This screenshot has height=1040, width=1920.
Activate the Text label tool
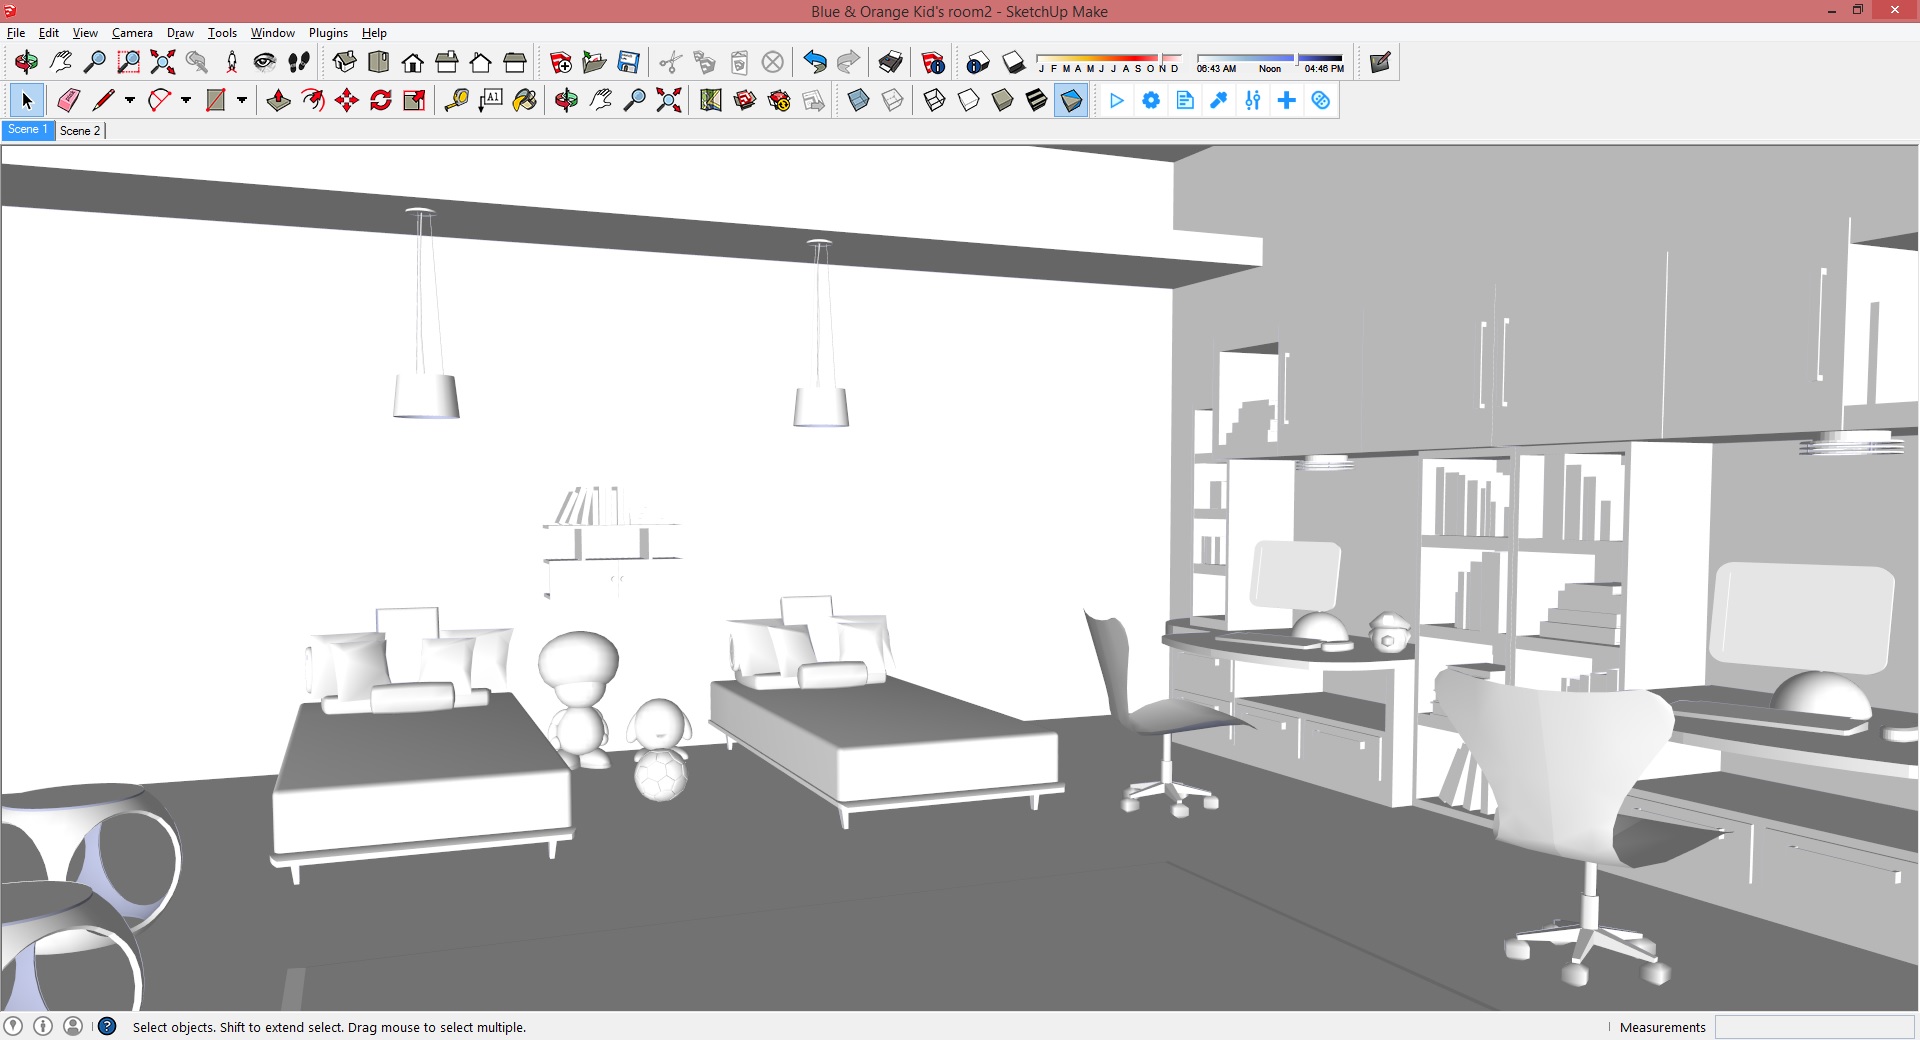coord(491,100)
